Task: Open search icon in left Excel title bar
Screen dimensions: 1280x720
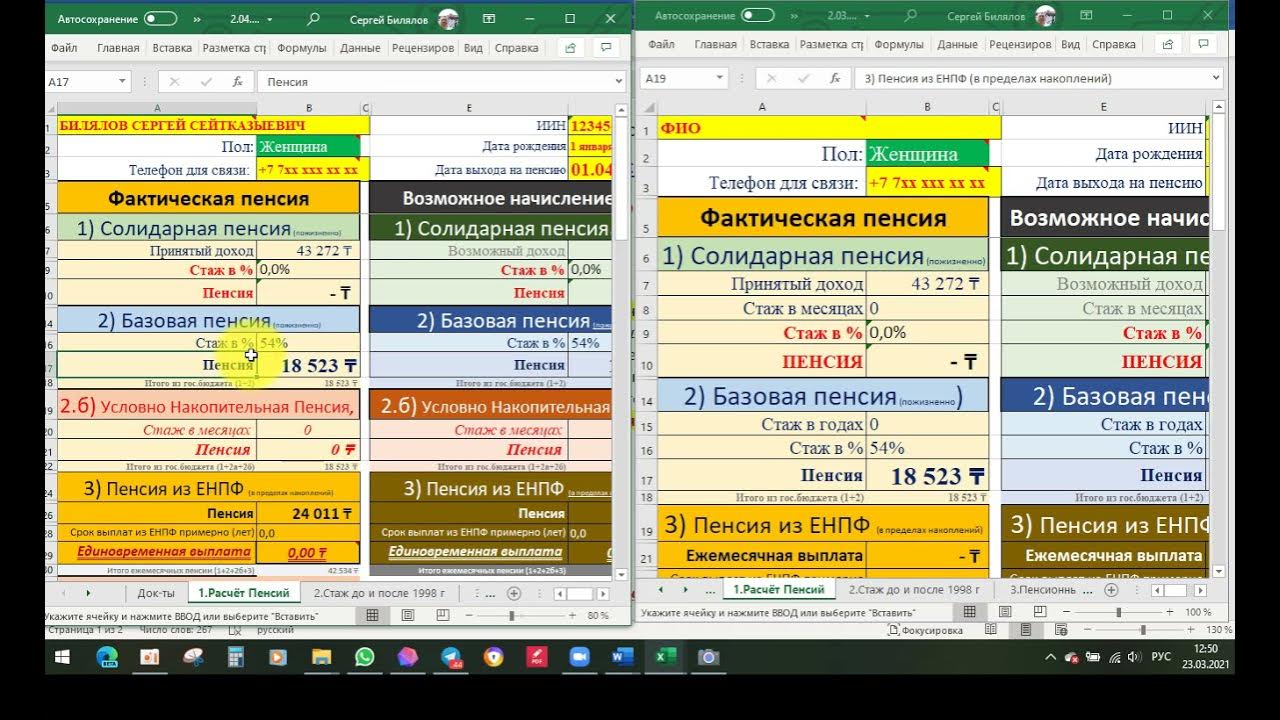Action: (x=314, y=19)
